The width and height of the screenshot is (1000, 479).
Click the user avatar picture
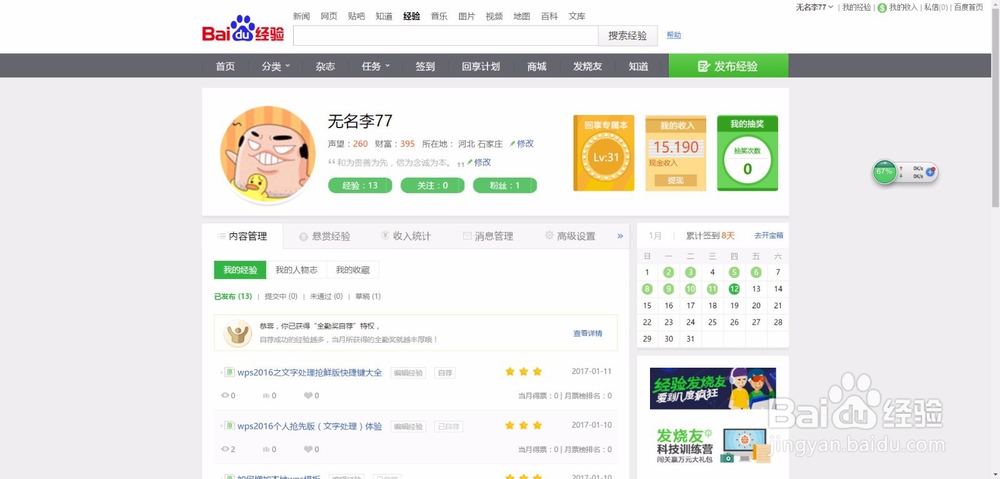(x=268, y=155)
